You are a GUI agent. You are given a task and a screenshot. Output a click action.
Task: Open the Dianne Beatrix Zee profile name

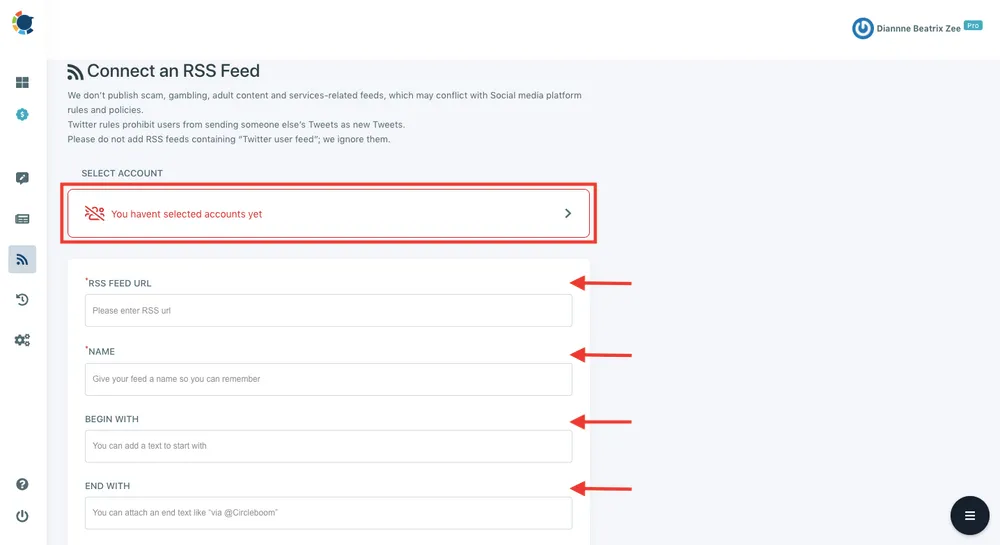[918, 29]
